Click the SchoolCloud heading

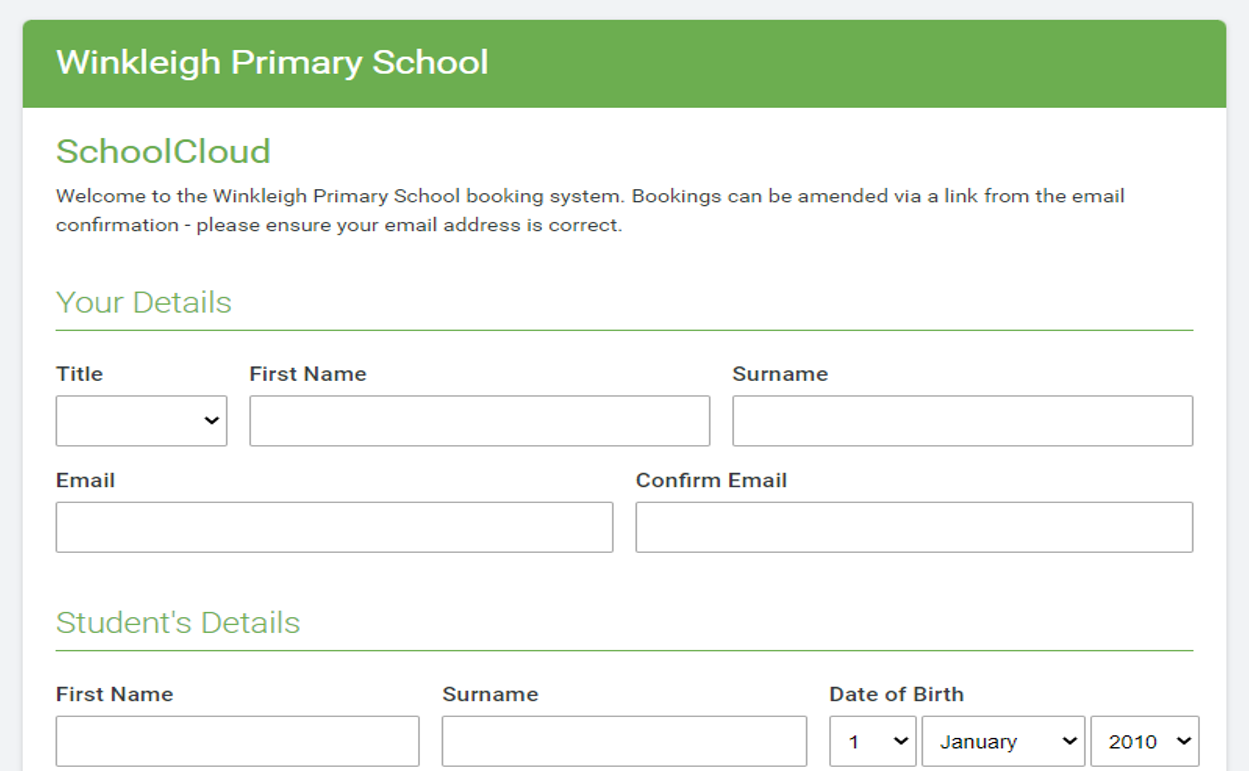click(163, 151)
